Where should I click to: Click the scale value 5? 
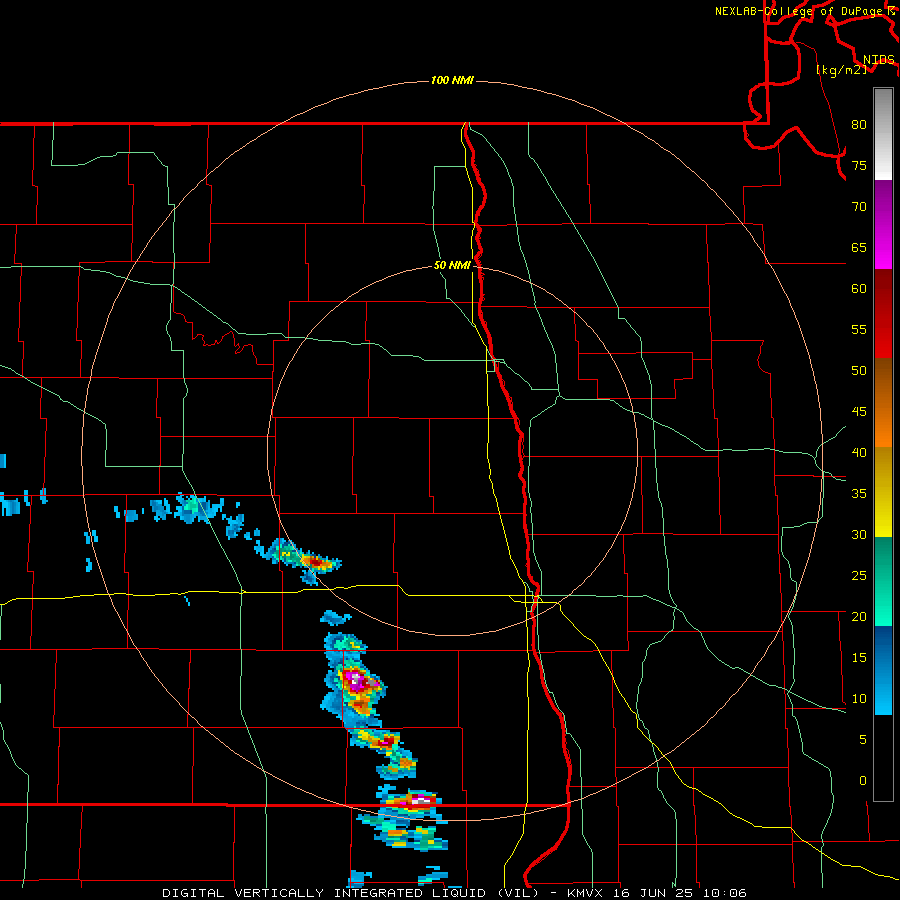863,739
